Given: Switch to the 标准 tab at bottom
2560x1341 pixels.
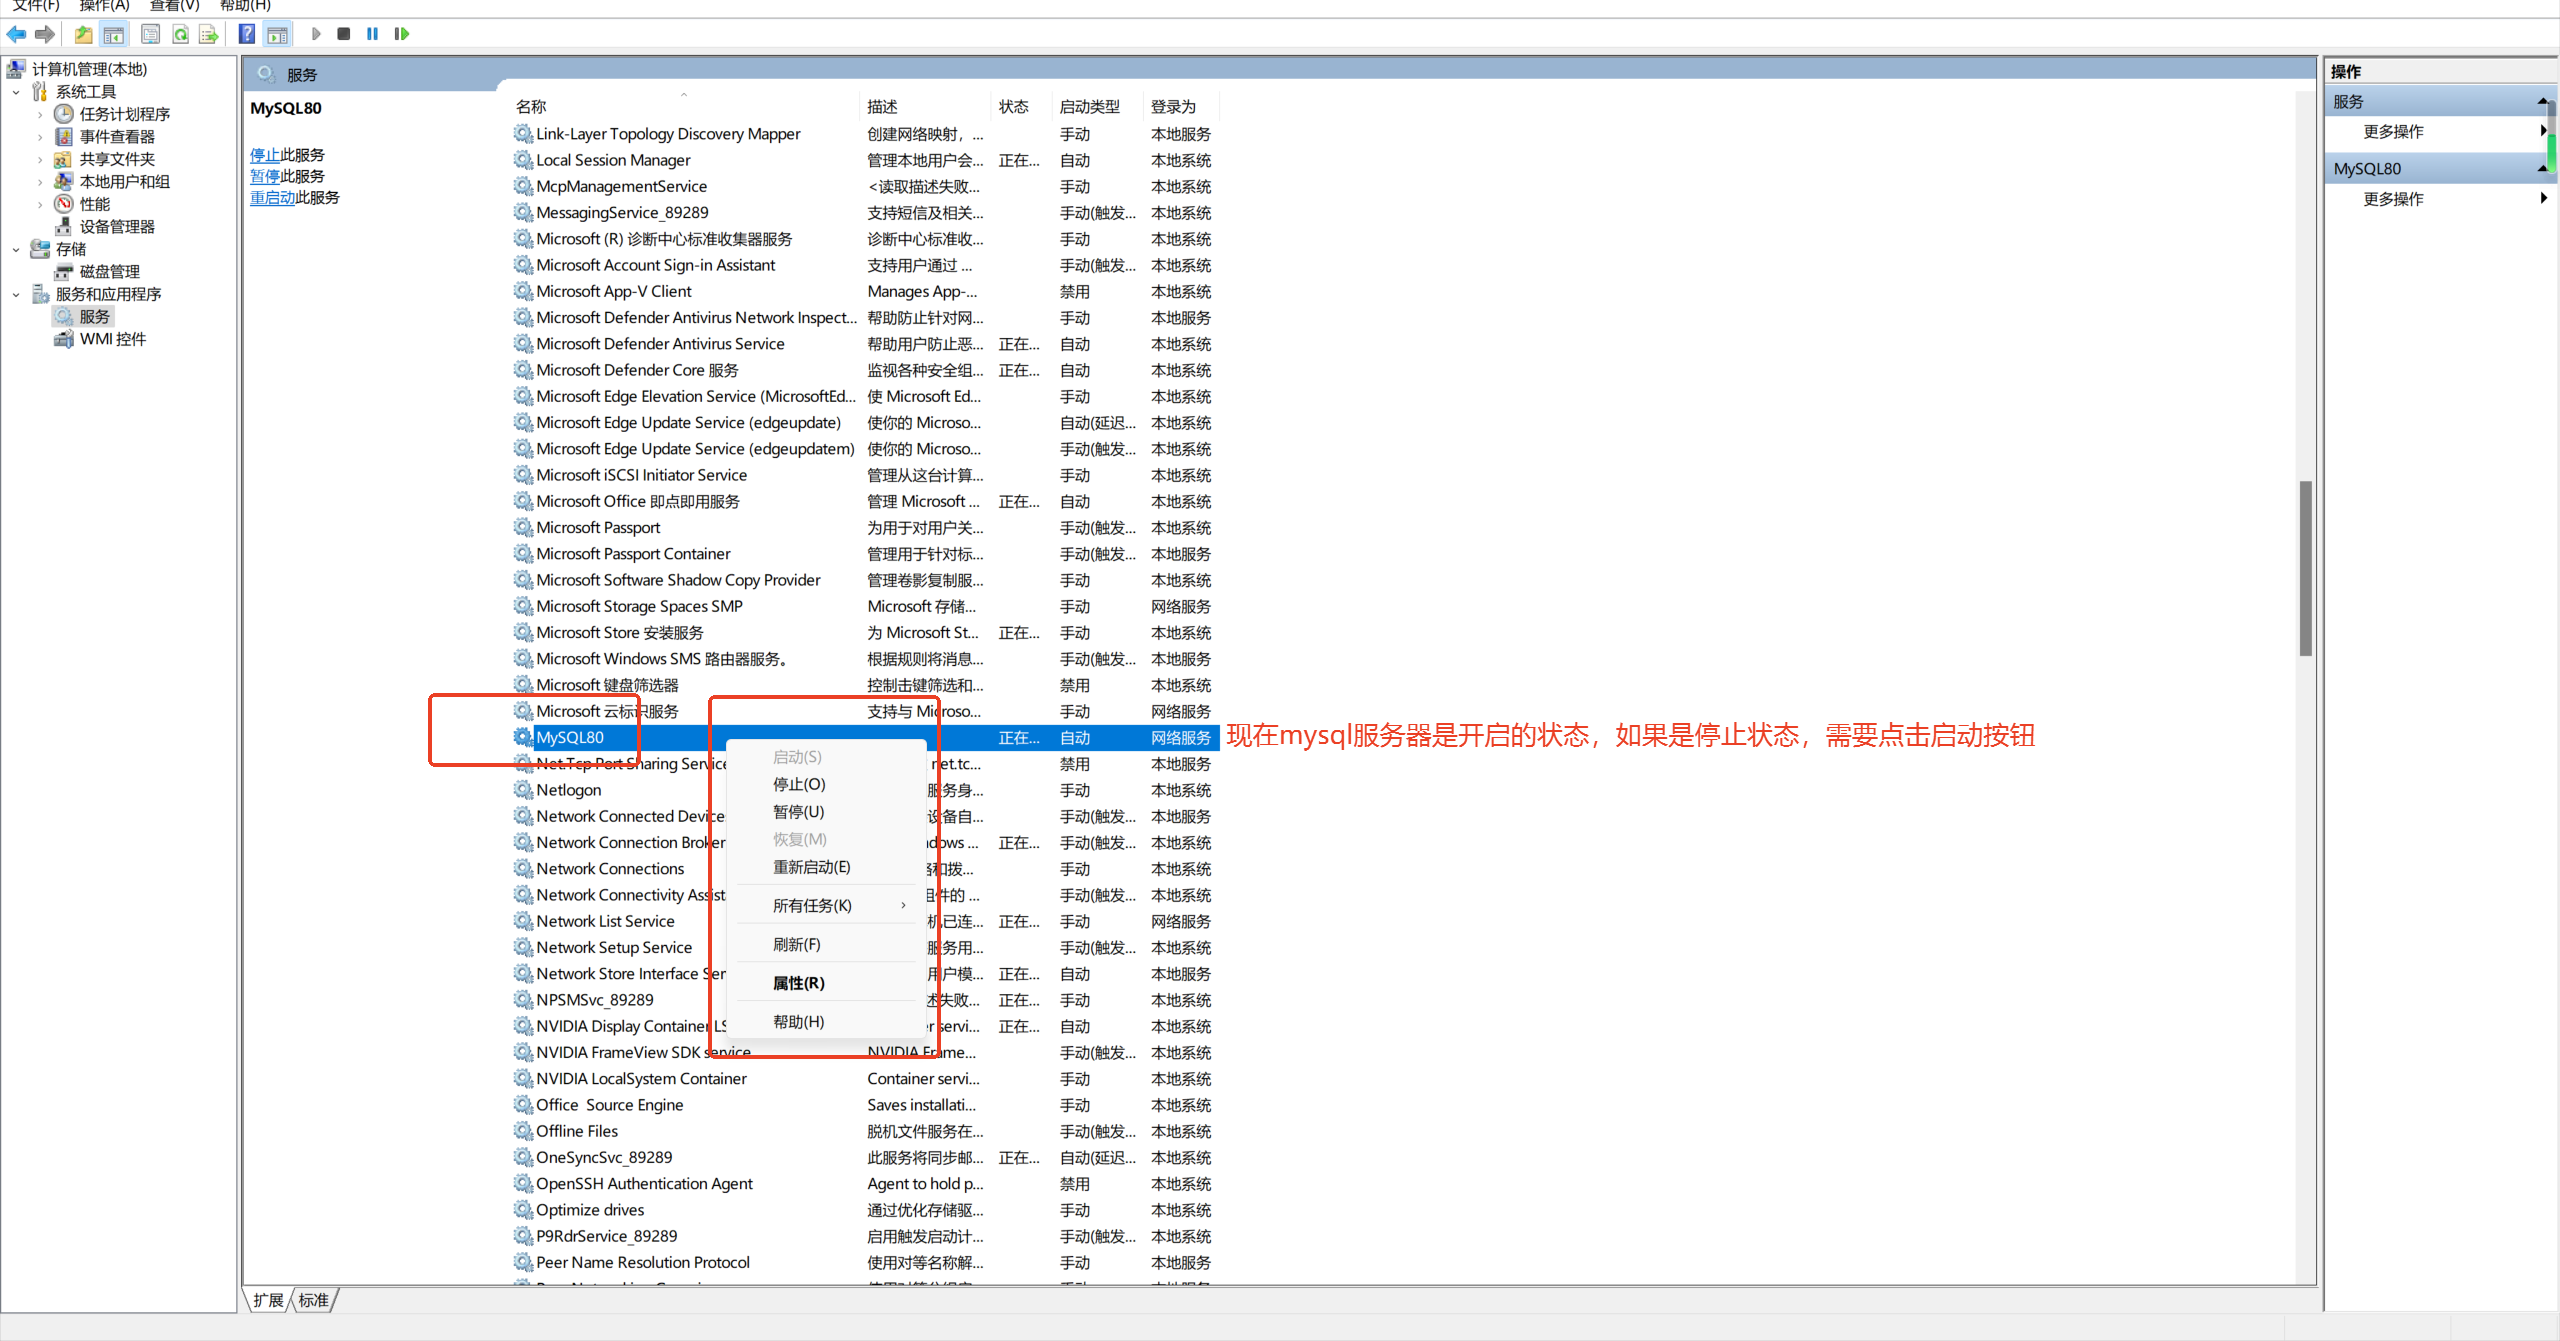Looking at the screenshot, I should pos(313,1300).
